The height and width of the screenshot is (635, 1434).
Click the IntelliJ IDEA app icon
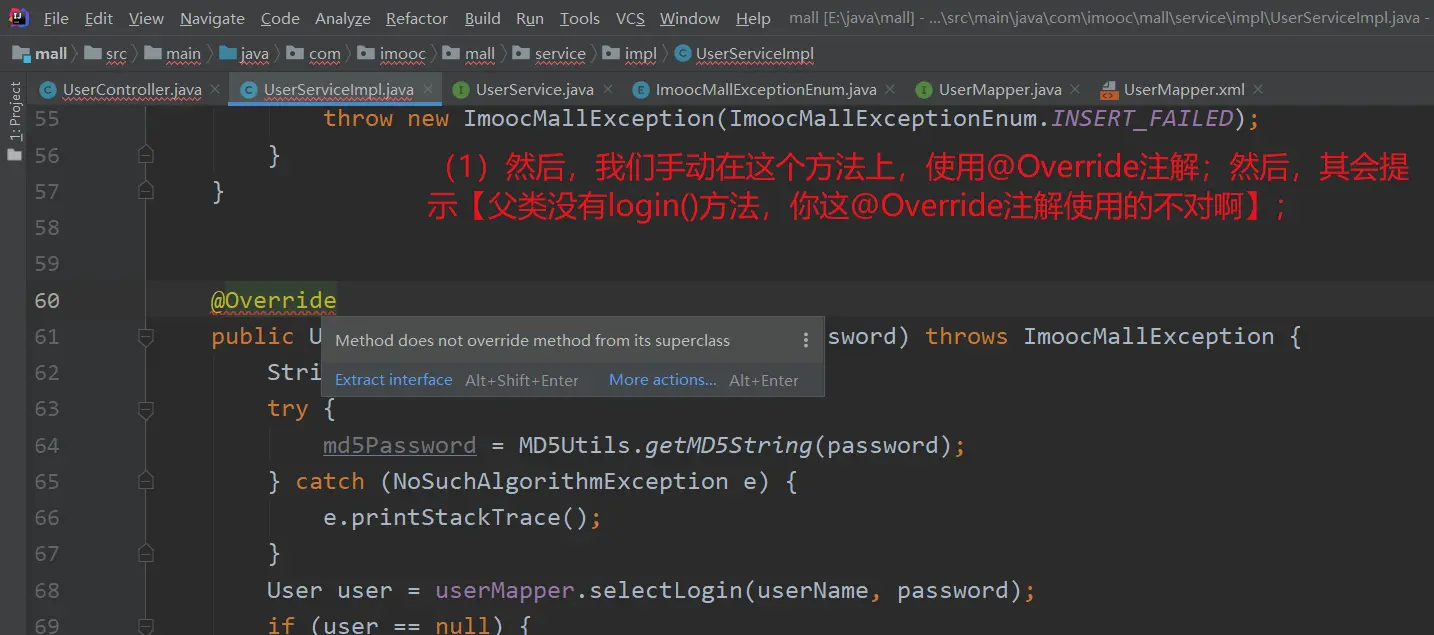tap(19, 17)
